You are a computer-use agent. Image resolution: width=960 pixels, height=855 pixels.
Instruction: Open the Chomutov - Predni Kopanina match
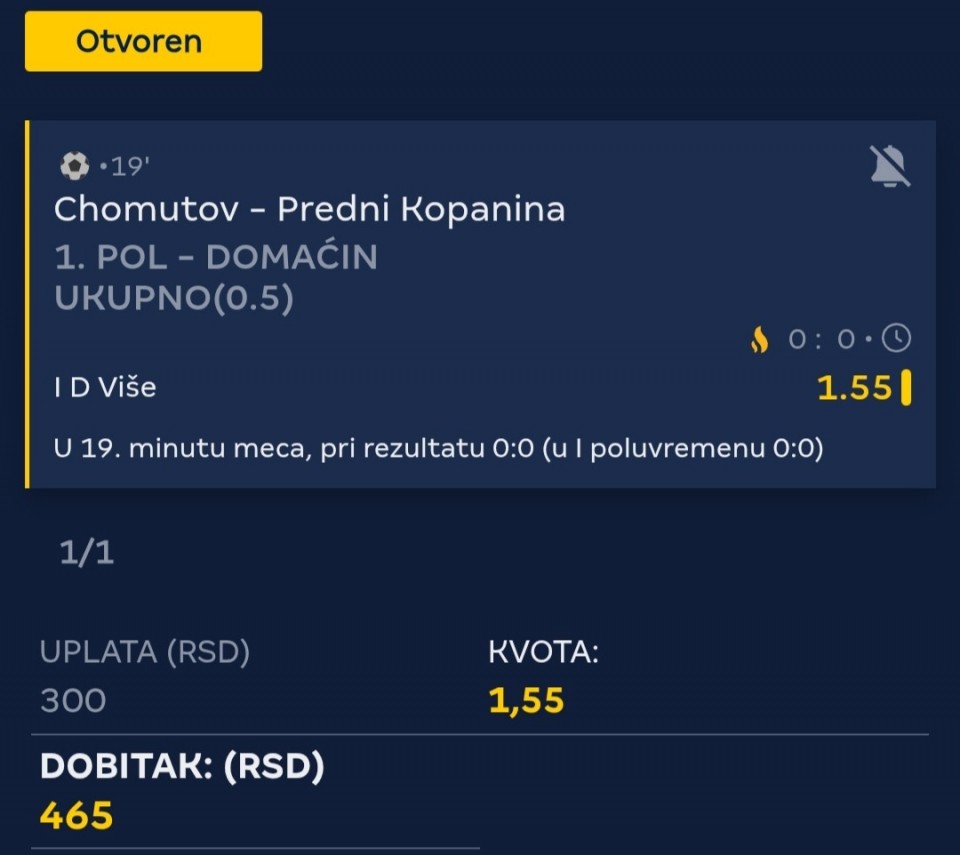[x=309, y=209]
